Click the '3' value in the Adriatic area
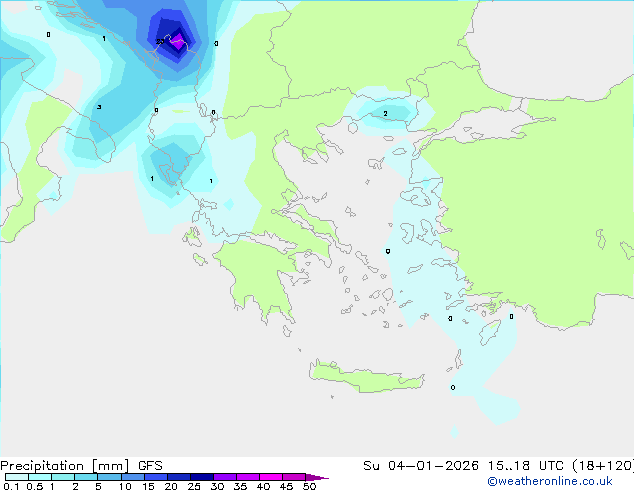 [99, 107]
